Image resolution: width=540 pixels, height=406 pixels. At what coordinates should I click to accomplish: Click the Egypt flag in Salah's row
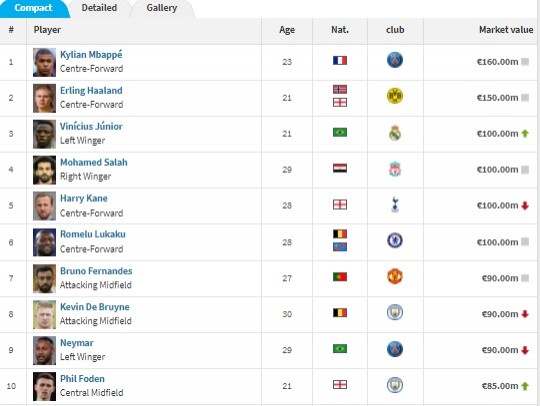pos(340,168)
